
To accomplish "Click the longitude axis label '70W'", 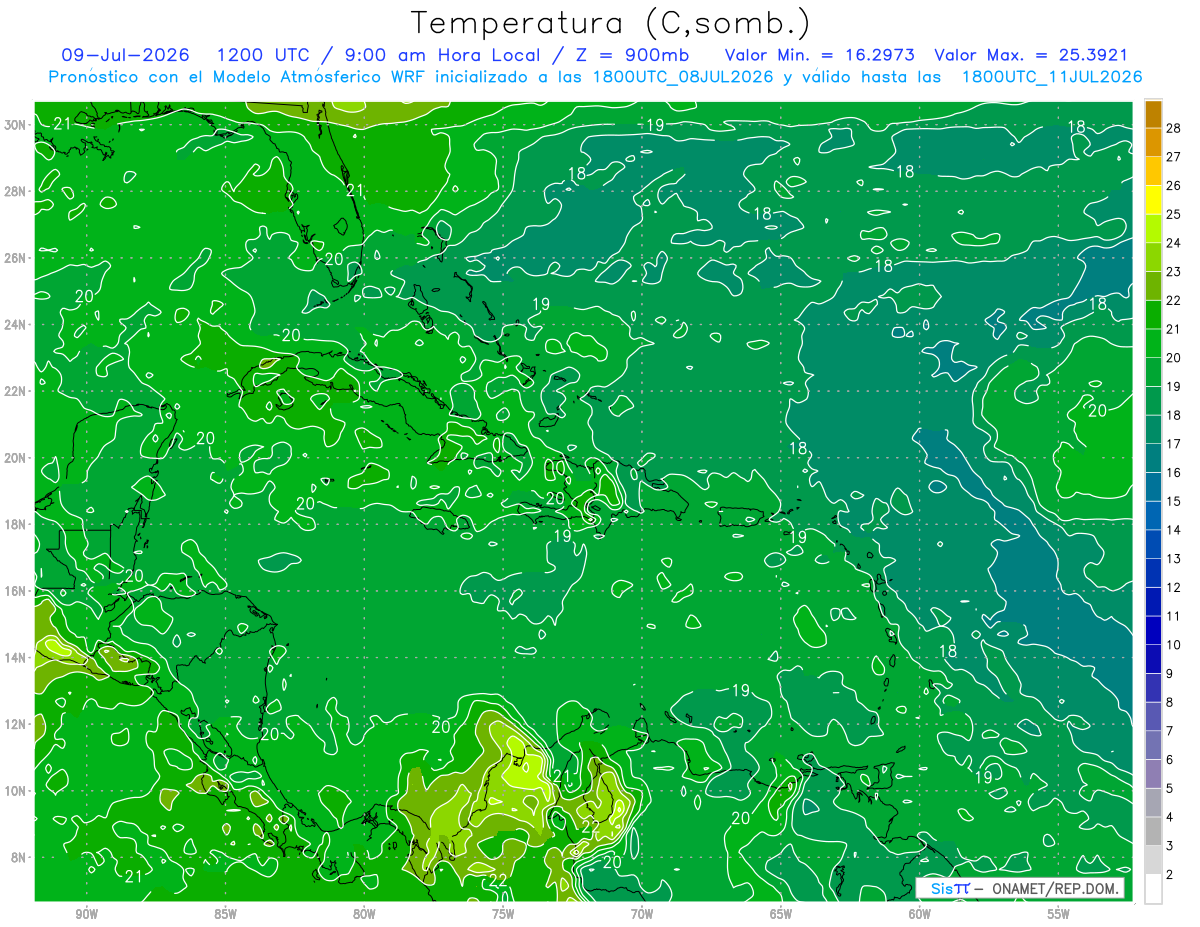I will 642,914.
